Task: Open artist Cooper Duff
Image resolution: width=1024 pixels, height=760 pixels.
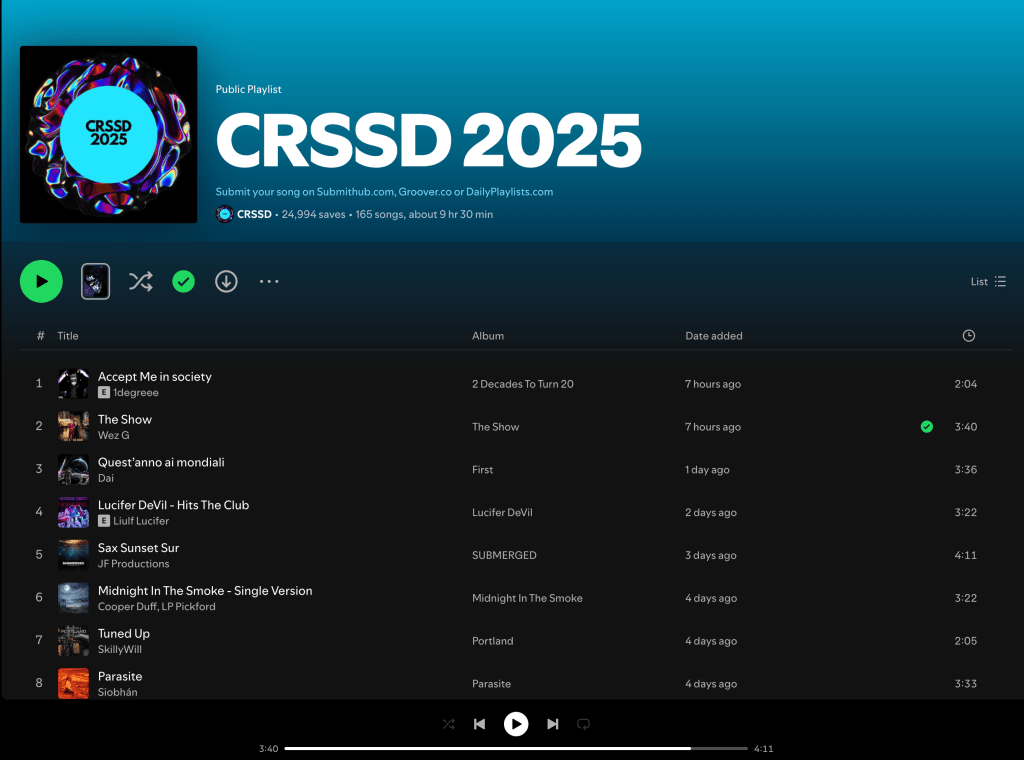Action: tap(127, 607)
